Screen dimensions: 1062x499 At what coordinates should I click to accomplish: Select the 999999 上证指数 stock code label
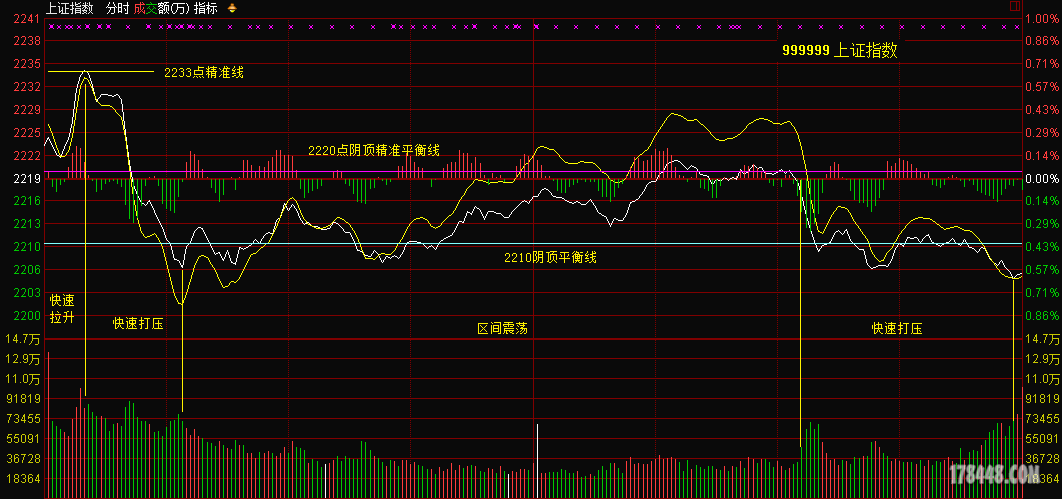[839, 51]
